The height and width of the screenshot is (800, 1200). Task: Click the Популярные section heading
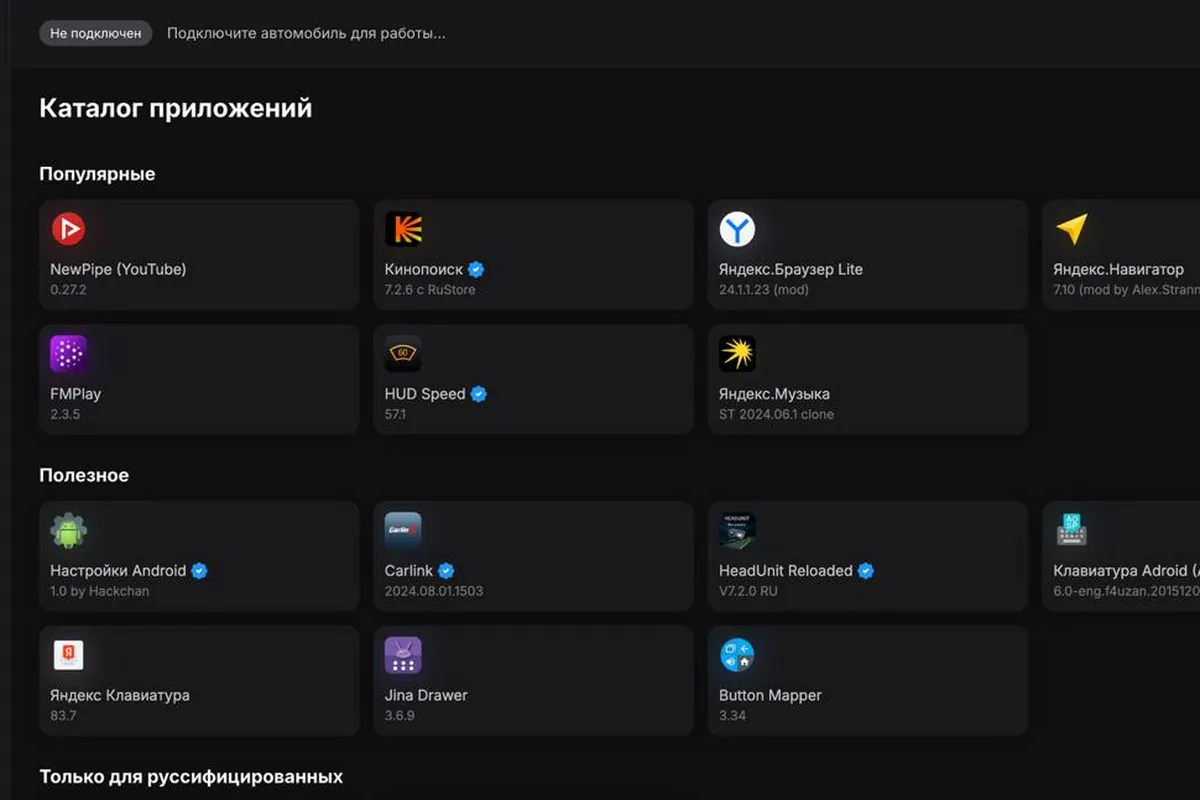pyautogui.click(x=97, y=174)
